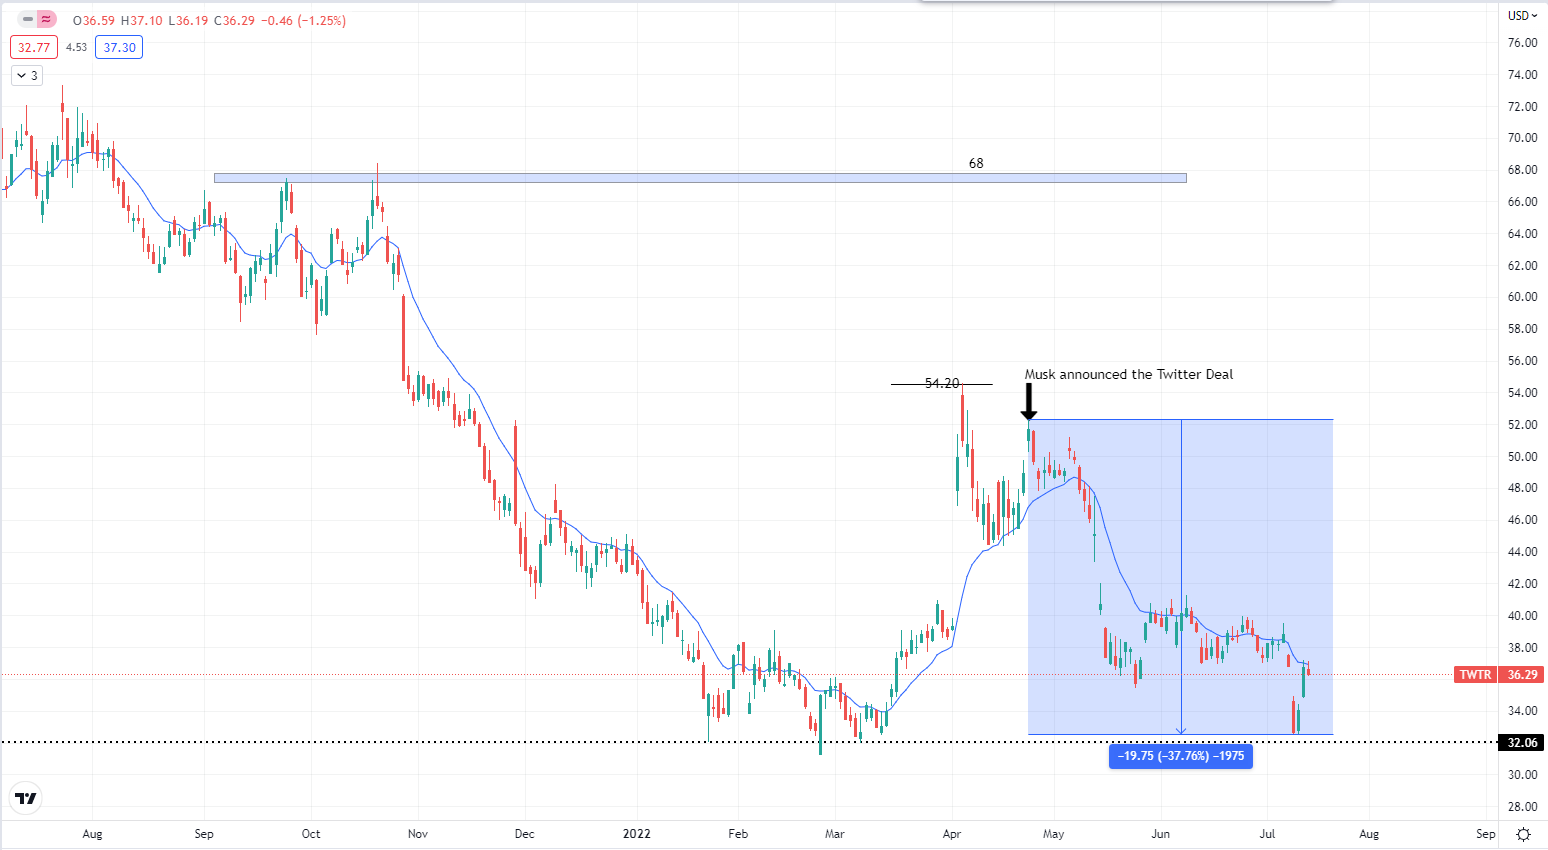
Task: Click the close price C36.29 in legend
Action: coord(235,20)
